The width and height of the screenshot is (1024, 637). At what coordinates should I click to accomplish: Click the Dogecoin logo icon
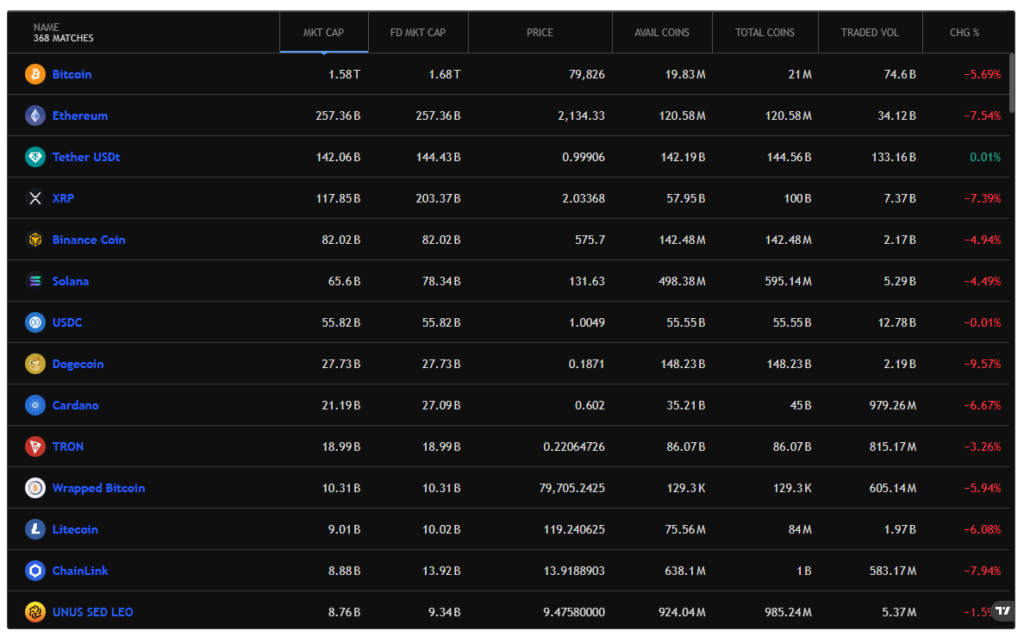tap(35, 364)
